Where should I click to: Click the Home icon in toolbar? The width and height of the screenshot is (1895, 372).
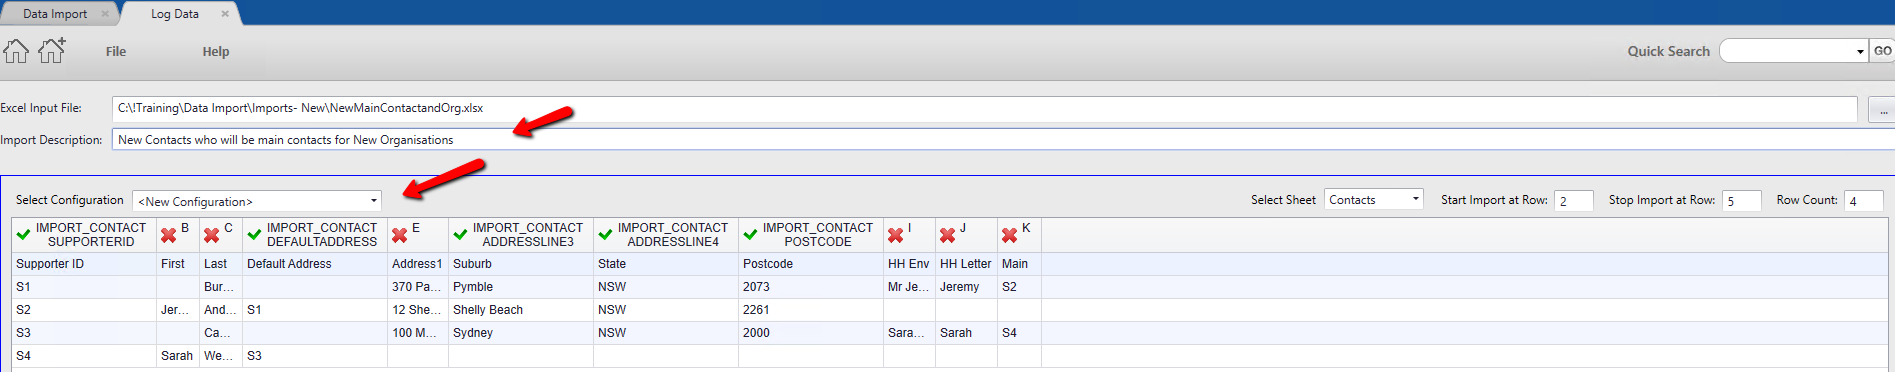[x=16, y=51]
